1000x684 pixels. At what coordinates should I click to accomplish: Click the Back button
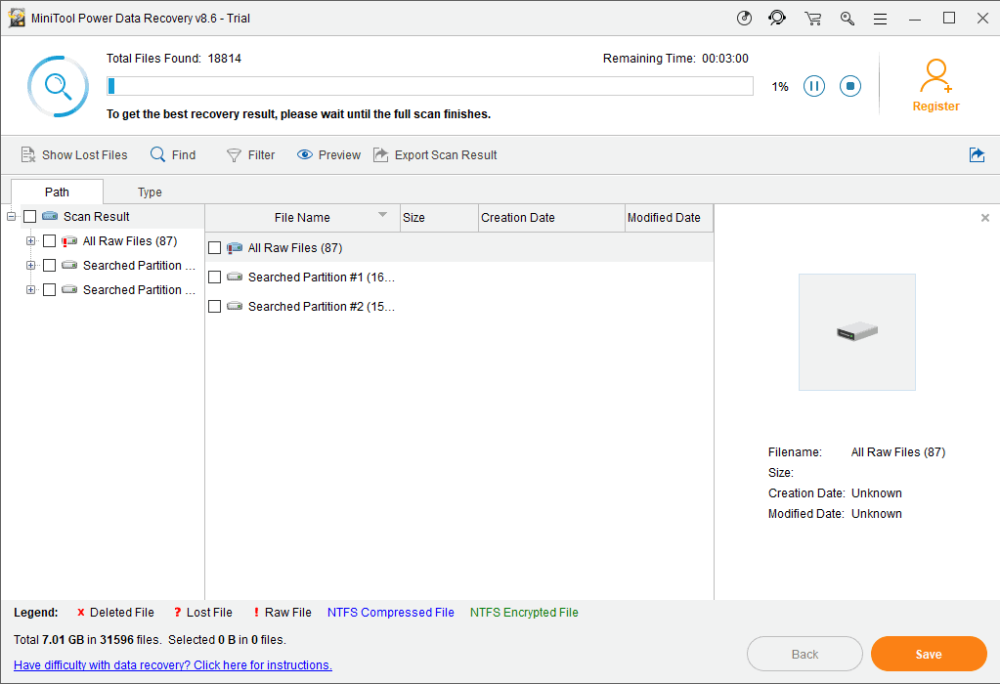804,654
